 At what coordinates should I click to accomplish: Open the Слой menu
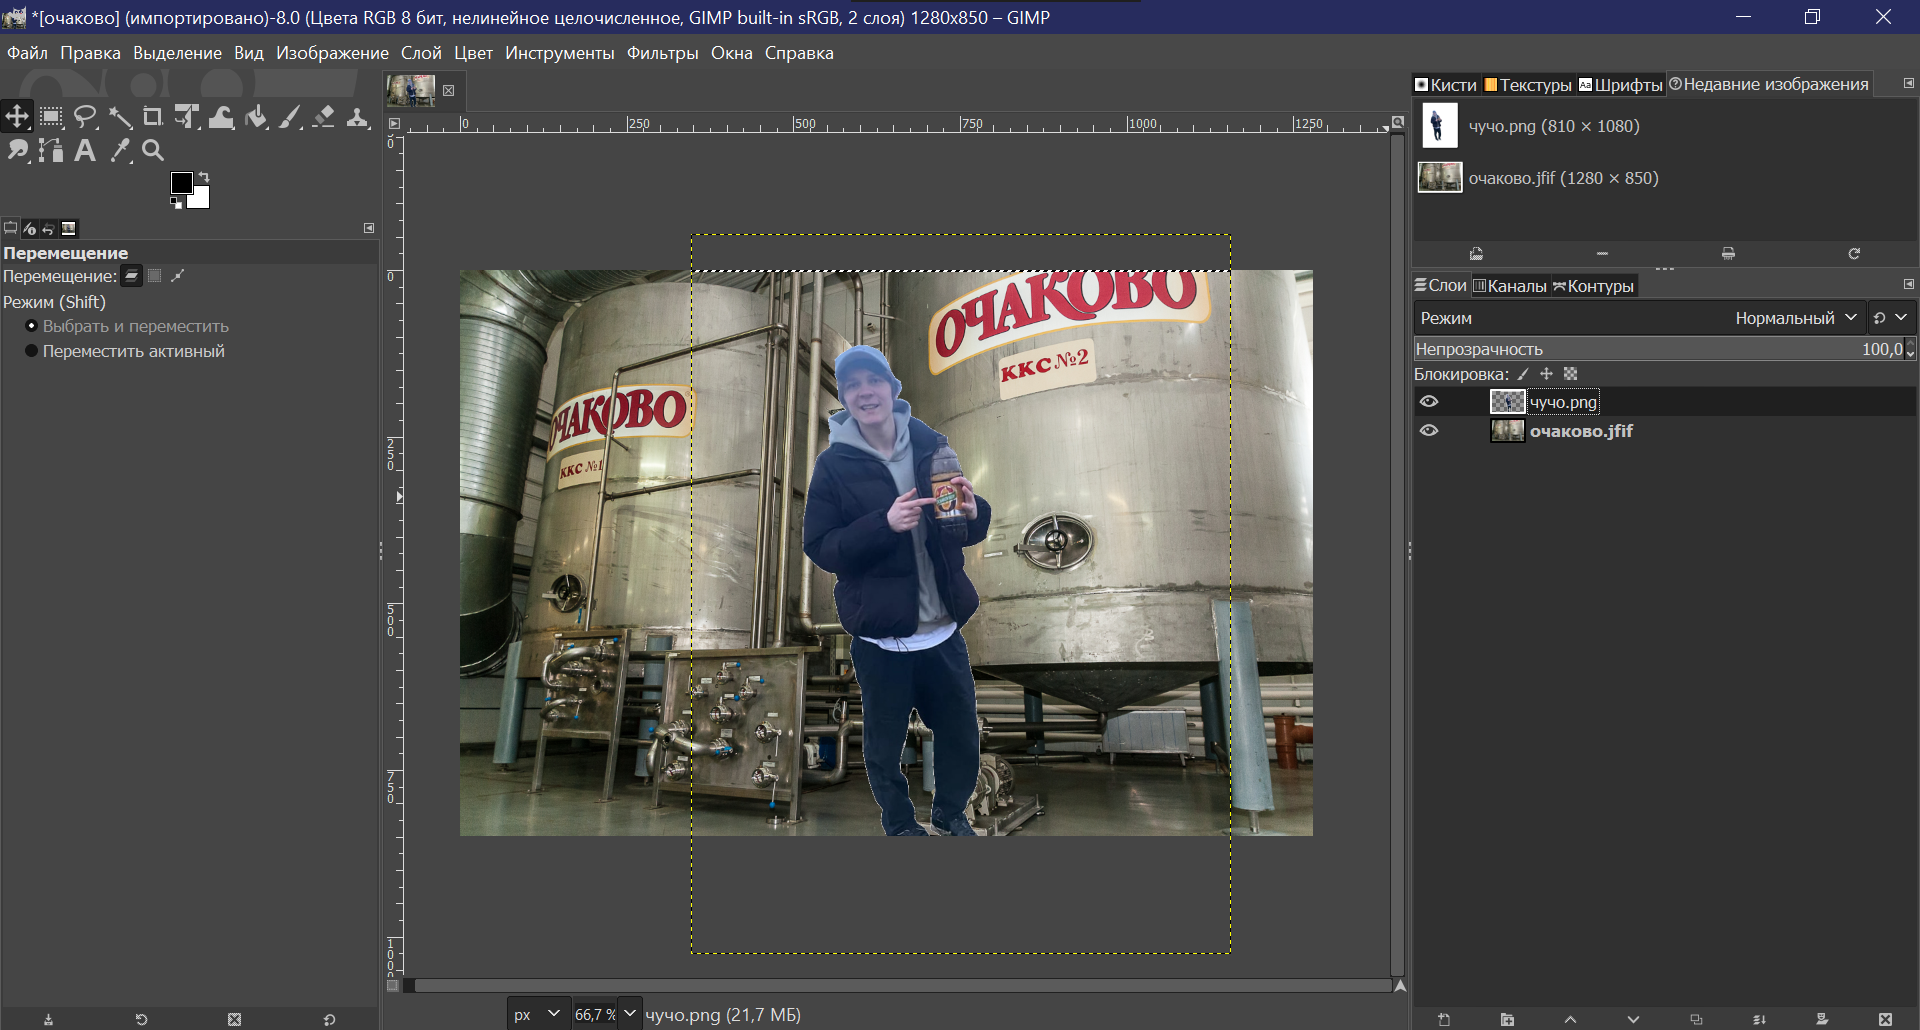(421, 53)
